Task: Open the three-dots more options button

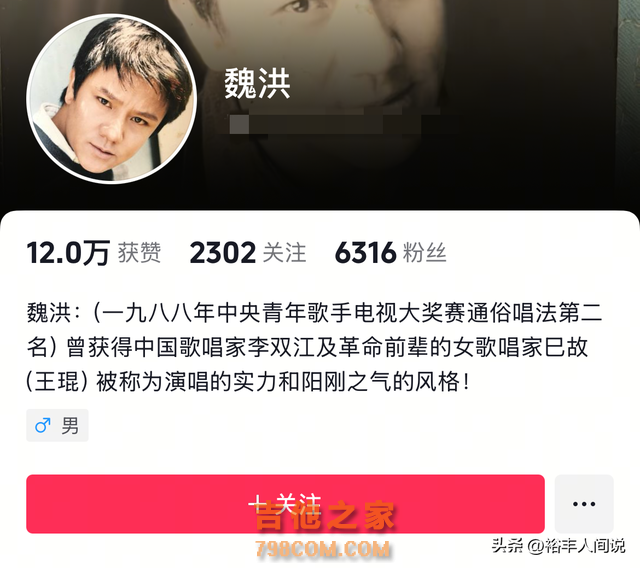Action: coord(584,504)
